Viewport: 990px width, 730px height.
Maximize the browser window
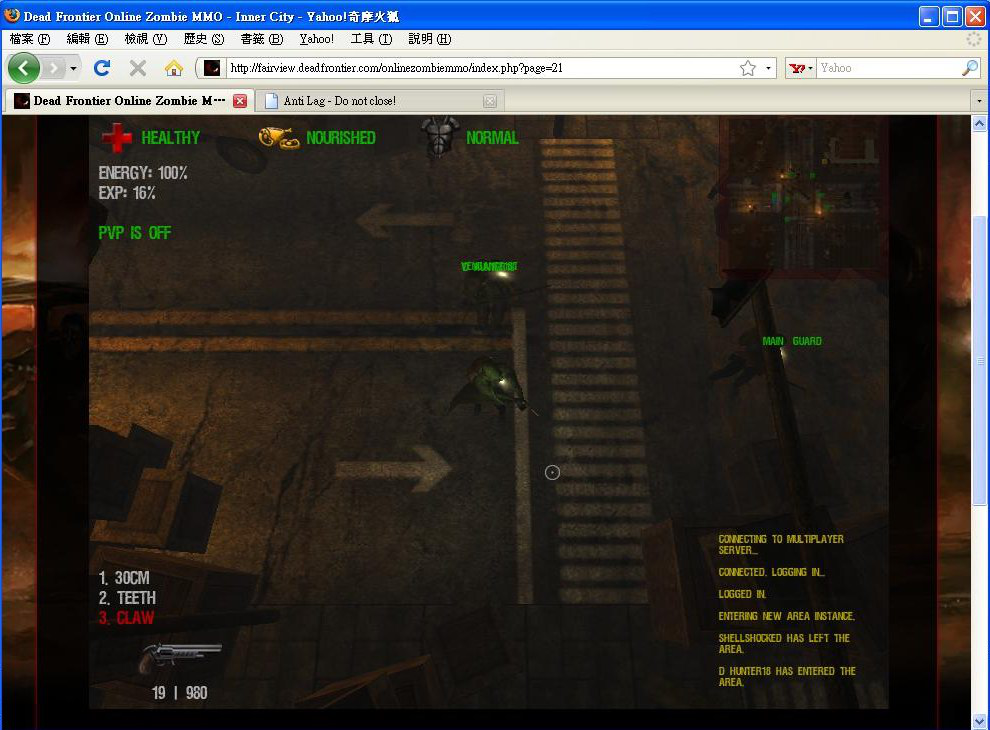(952, 16)
